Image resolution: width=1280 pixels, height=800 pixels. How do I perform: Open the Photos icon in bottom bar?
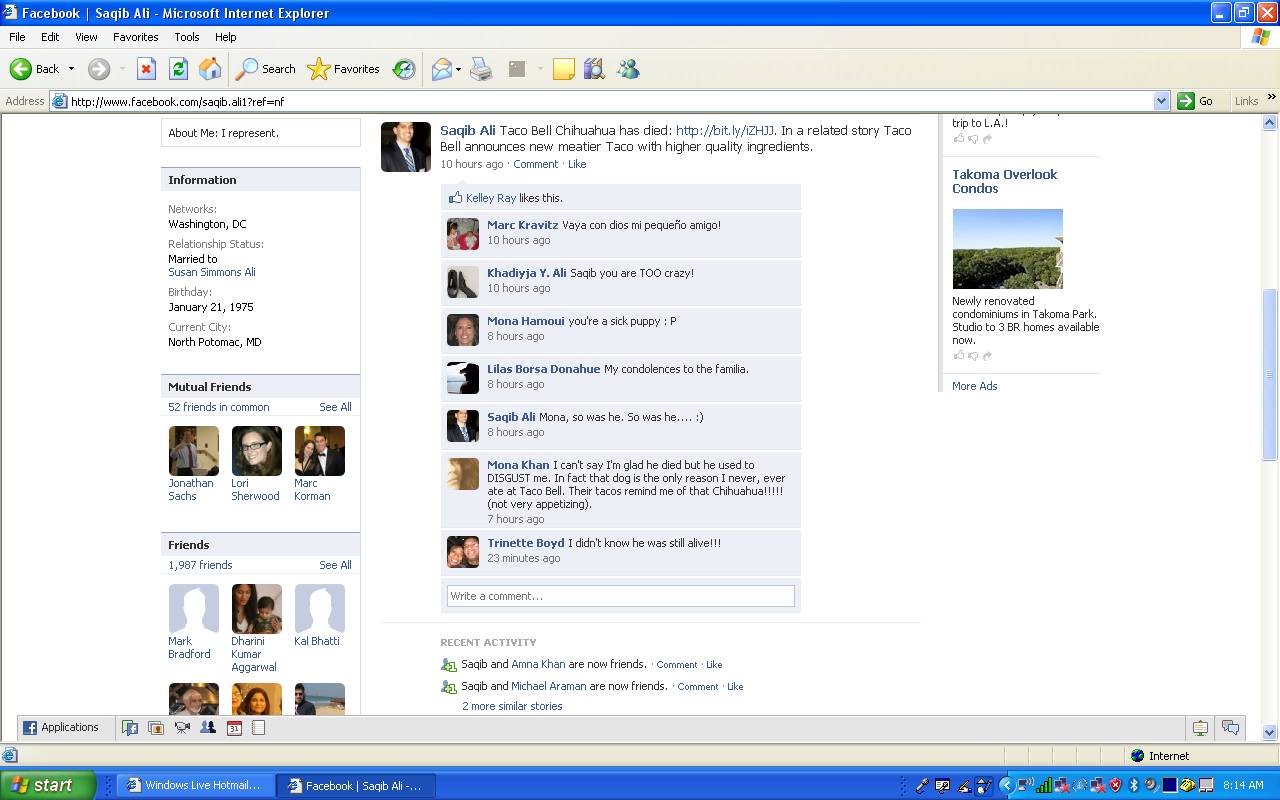(156, 728)
